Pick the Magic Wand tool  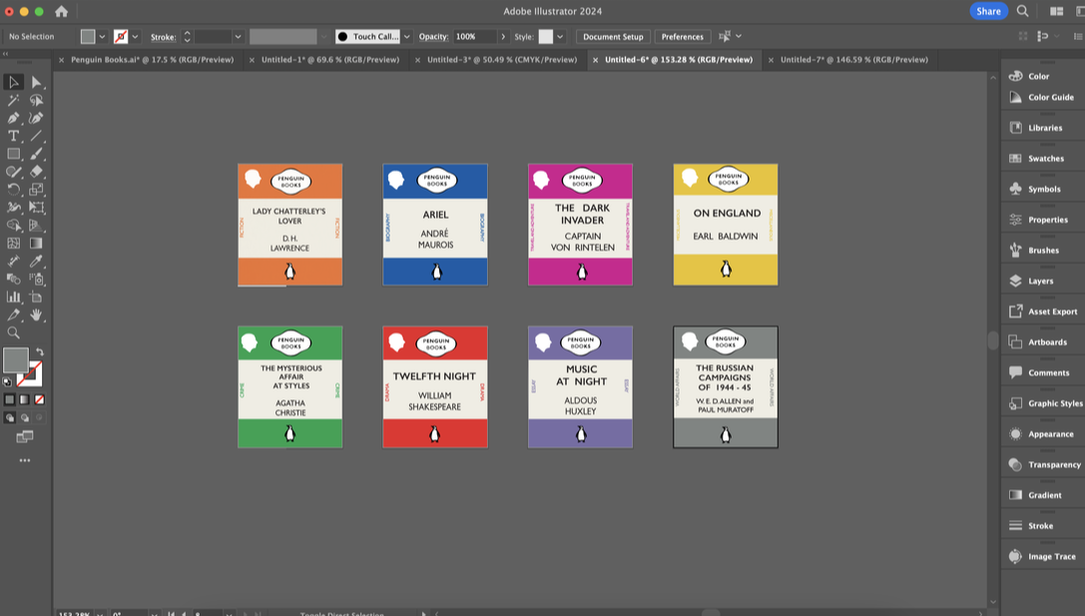(x=13, y=100)
